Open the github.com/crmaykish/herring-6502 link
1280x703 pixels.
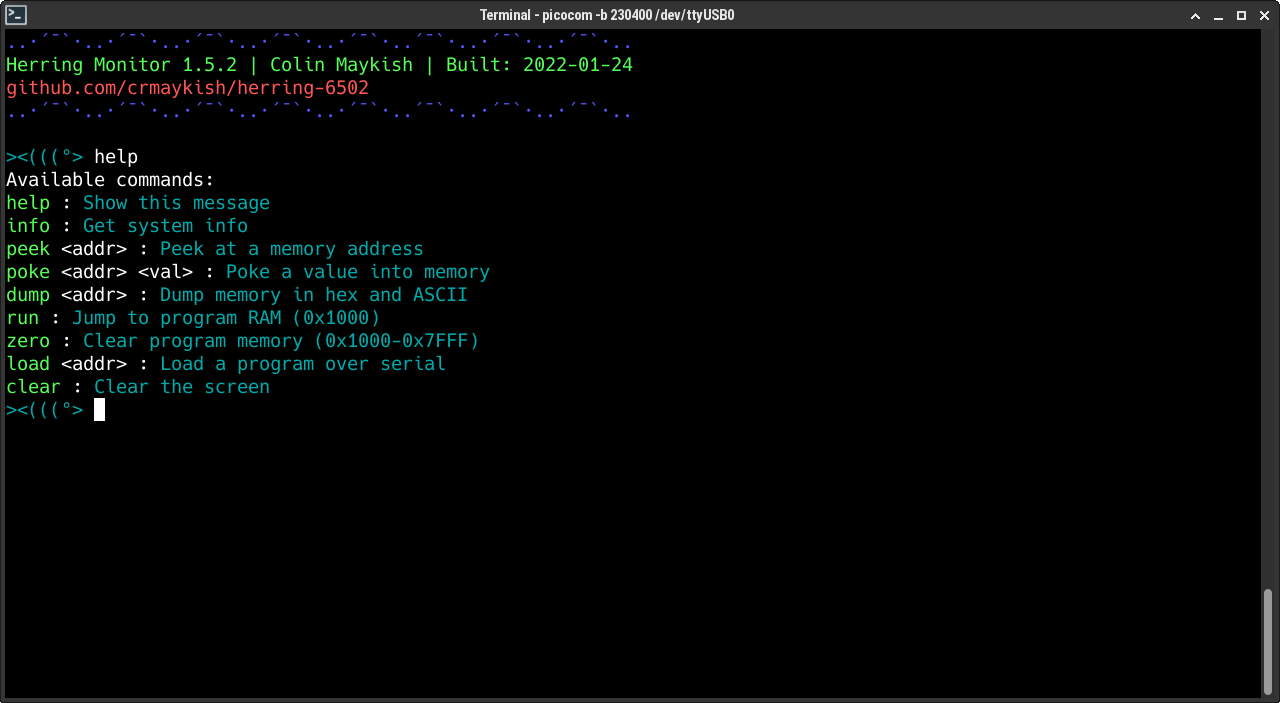pyautogui.click(x=188, y=88)
